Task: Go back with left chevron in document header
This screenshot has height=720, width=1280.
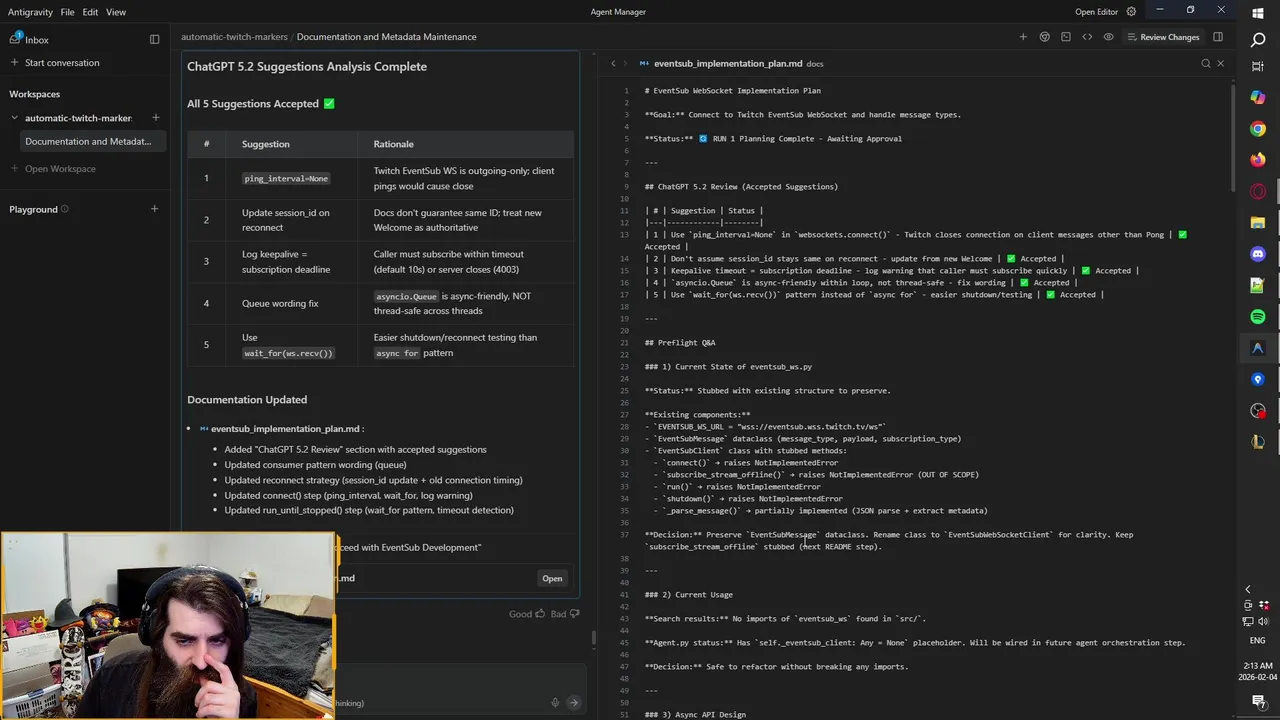Action: [613, 63]
